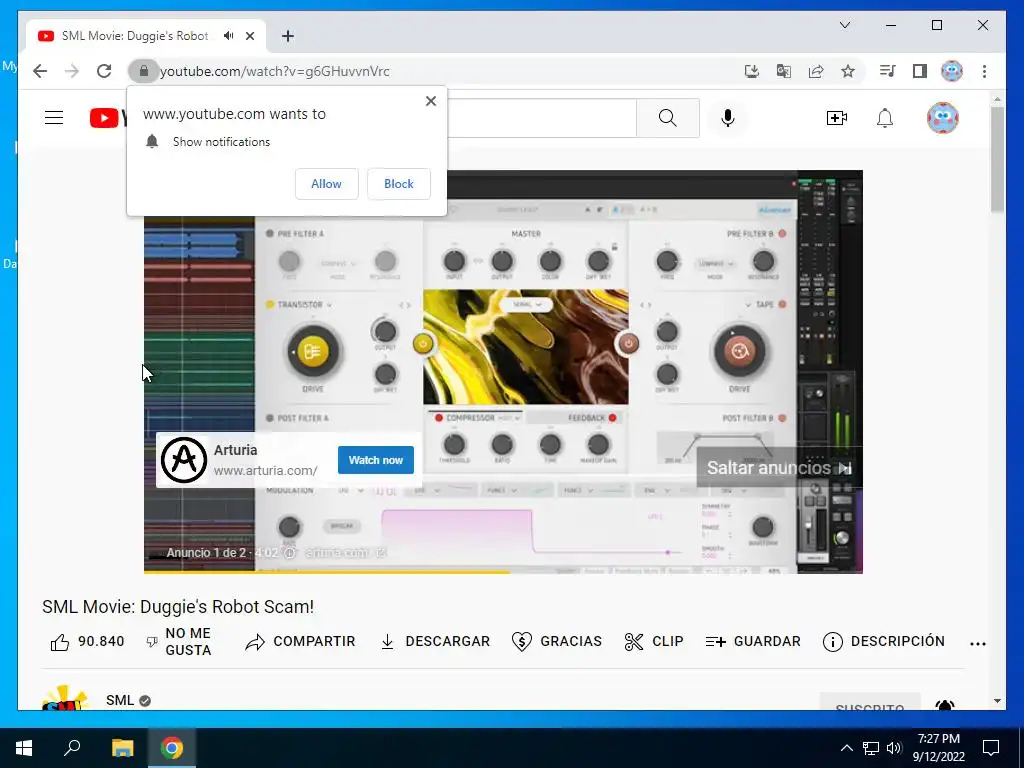Open Chrome profile avatar in toolbar
Viewport: 1024px width, 768px height.
pyautogui.click(x=952, y=71)
